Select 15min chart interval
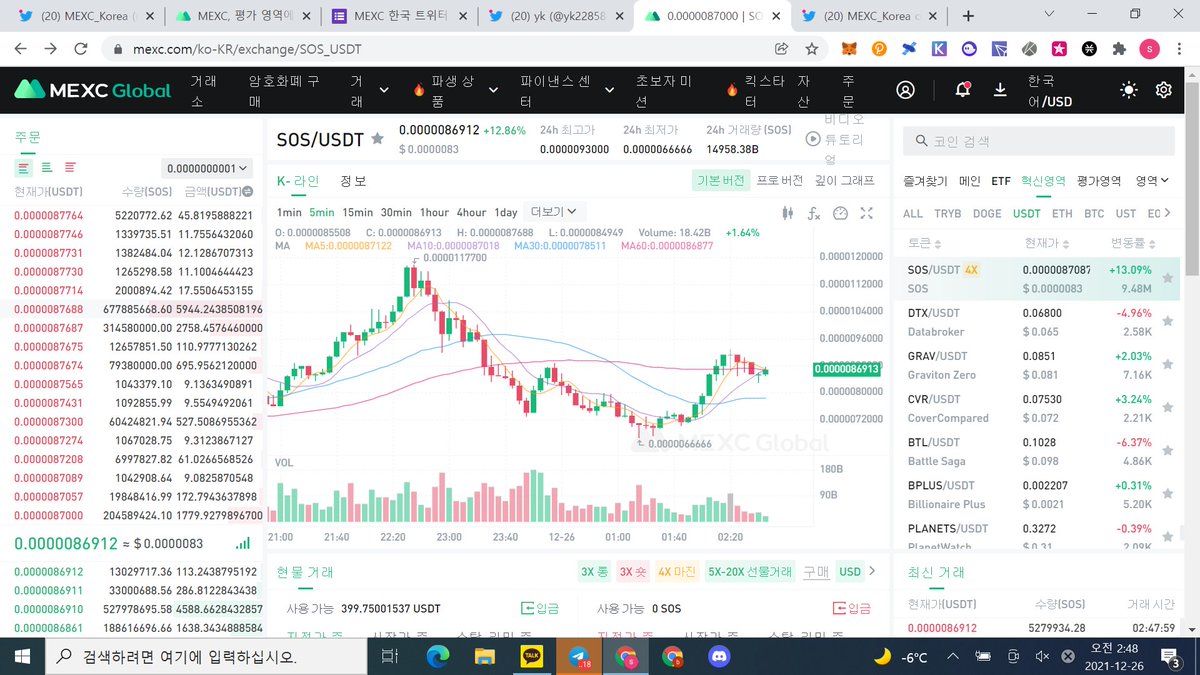Viewport: 1200px width, 675px height. (x=357, y=212)
